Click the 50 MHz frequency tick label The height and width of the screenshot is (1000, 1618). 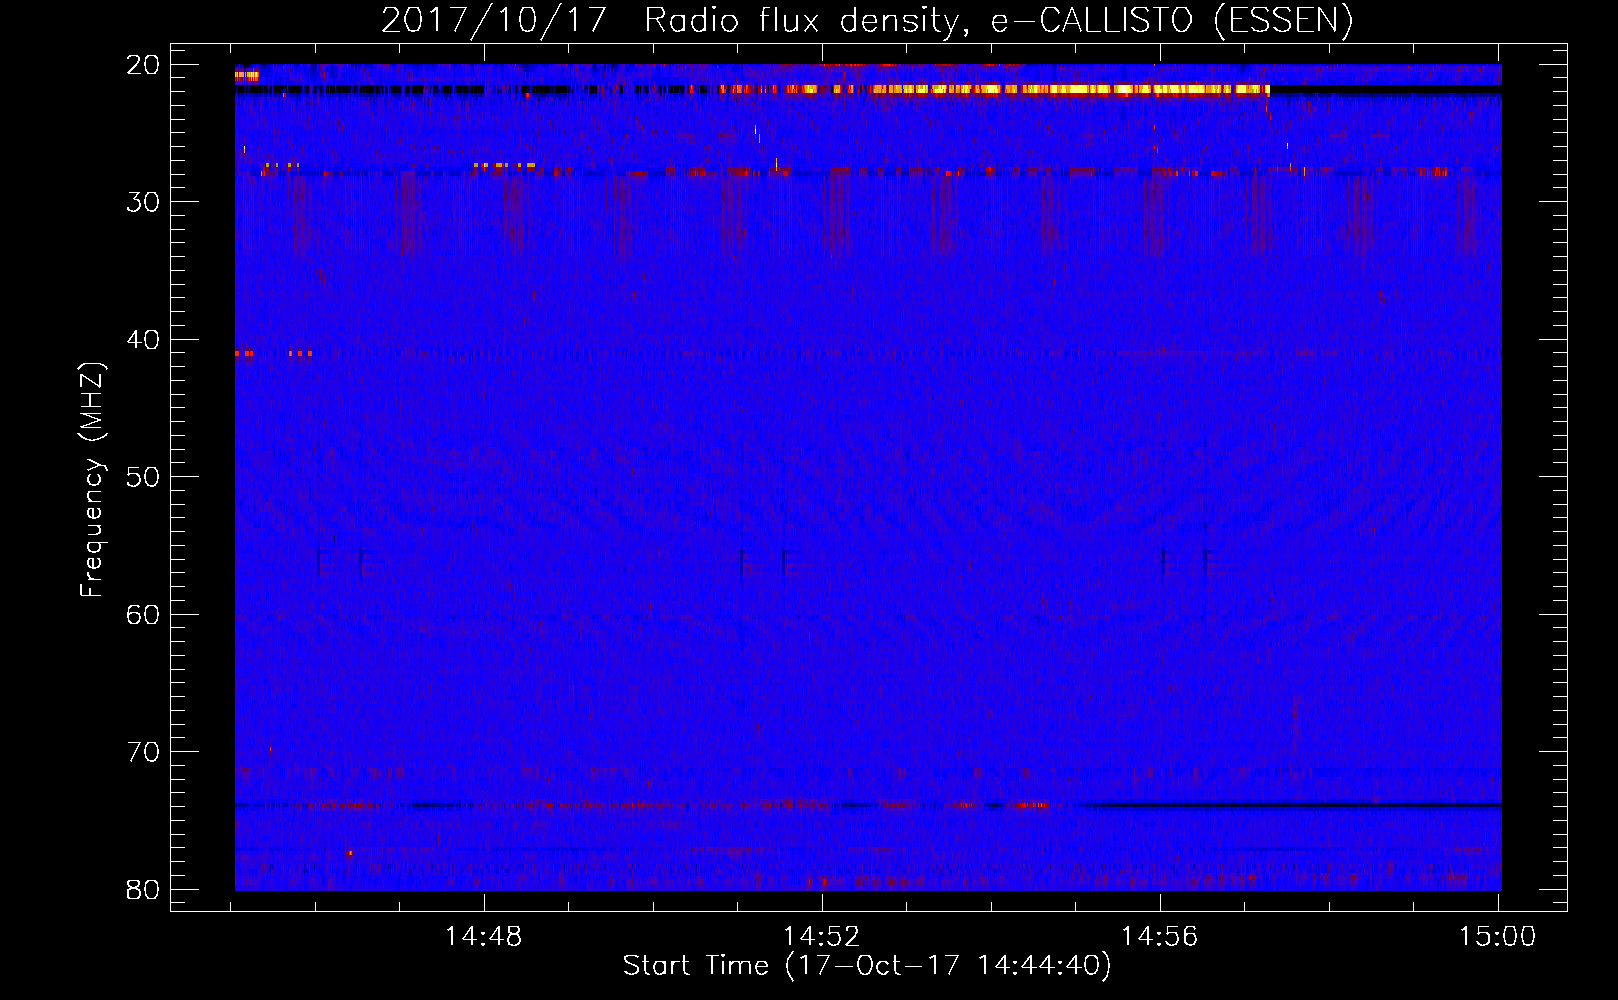point(144,477)
